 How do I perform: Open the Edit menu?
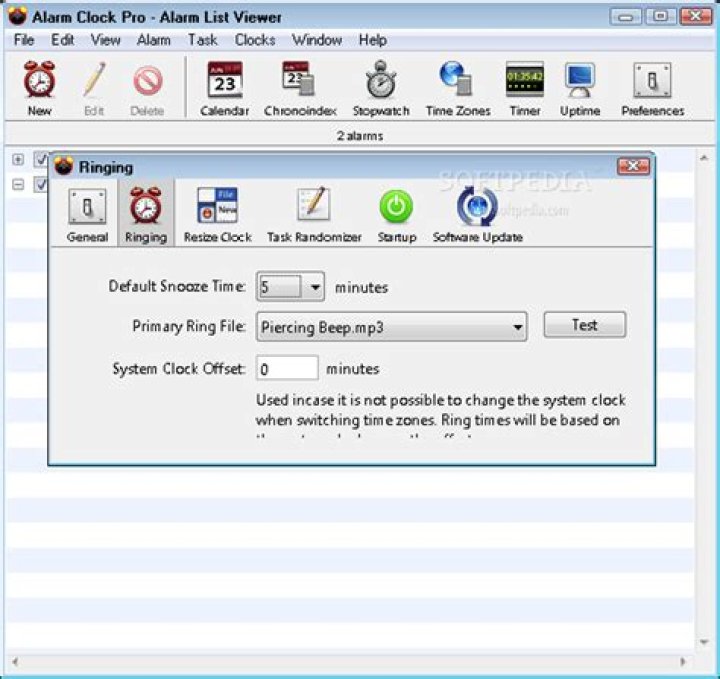pyautogui.click(x=62, y=40)
